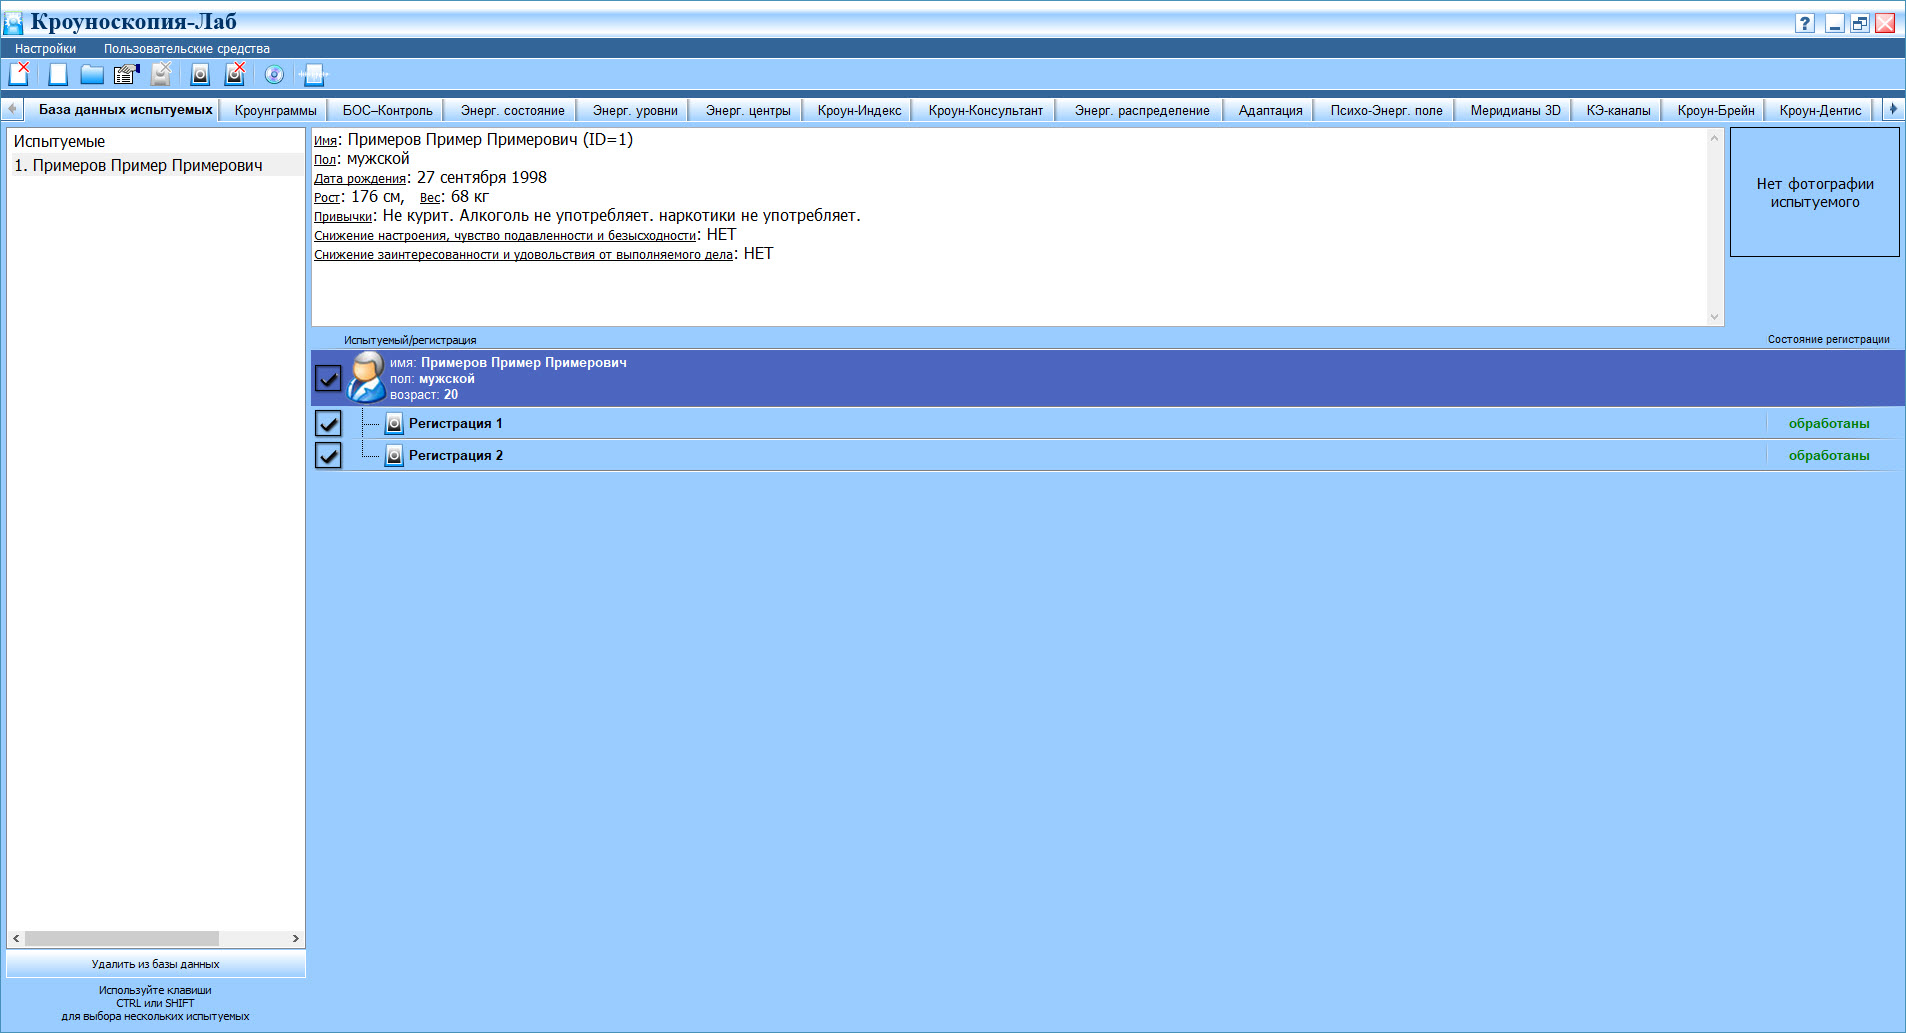Click the blank new document icon
The image size is (1906, 1033).
(58, 74)
